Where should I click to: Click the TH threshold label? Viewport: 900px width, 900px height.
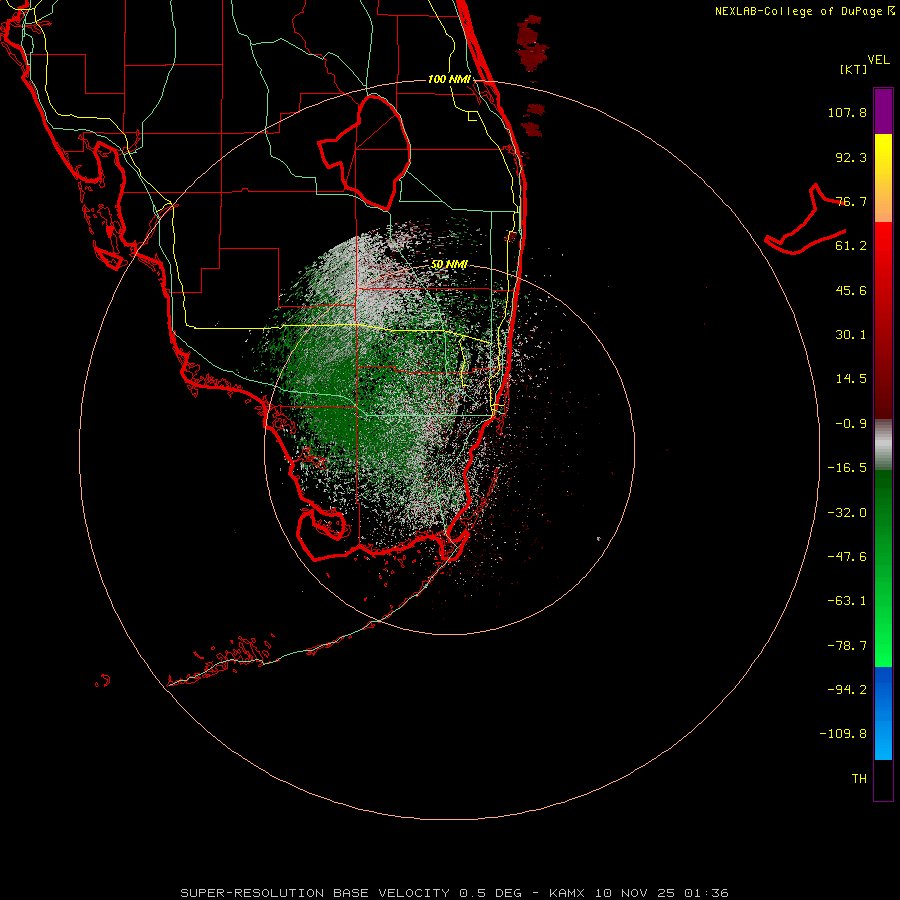point(859,779)
